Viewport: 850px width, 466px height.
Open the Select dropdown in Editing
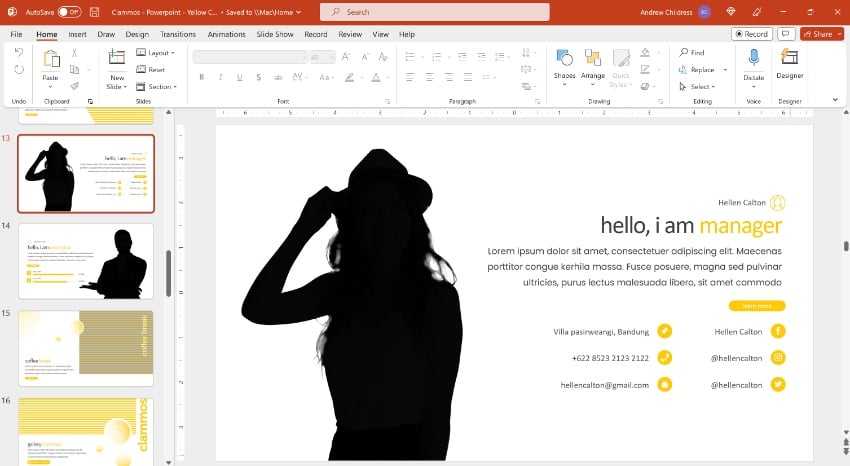point(700,86)
